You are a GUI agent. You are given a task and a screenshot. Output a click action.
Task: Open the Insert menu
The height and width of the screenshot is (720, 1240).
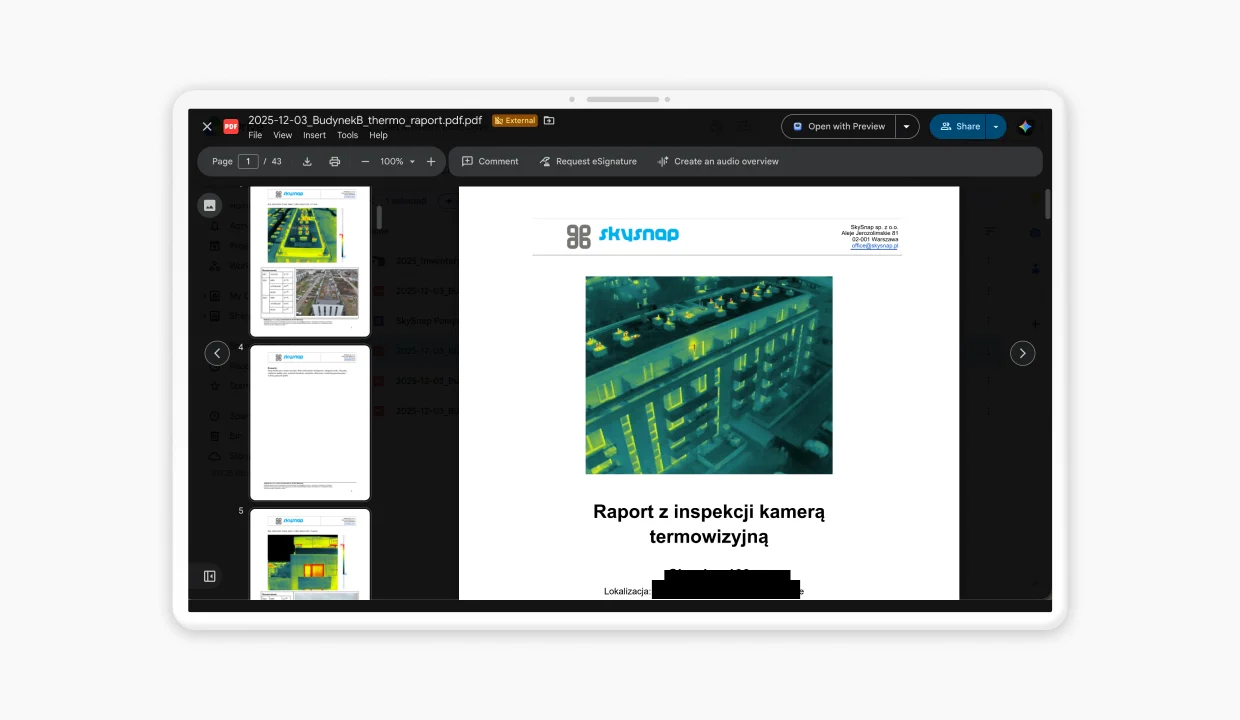pos(315,135)
